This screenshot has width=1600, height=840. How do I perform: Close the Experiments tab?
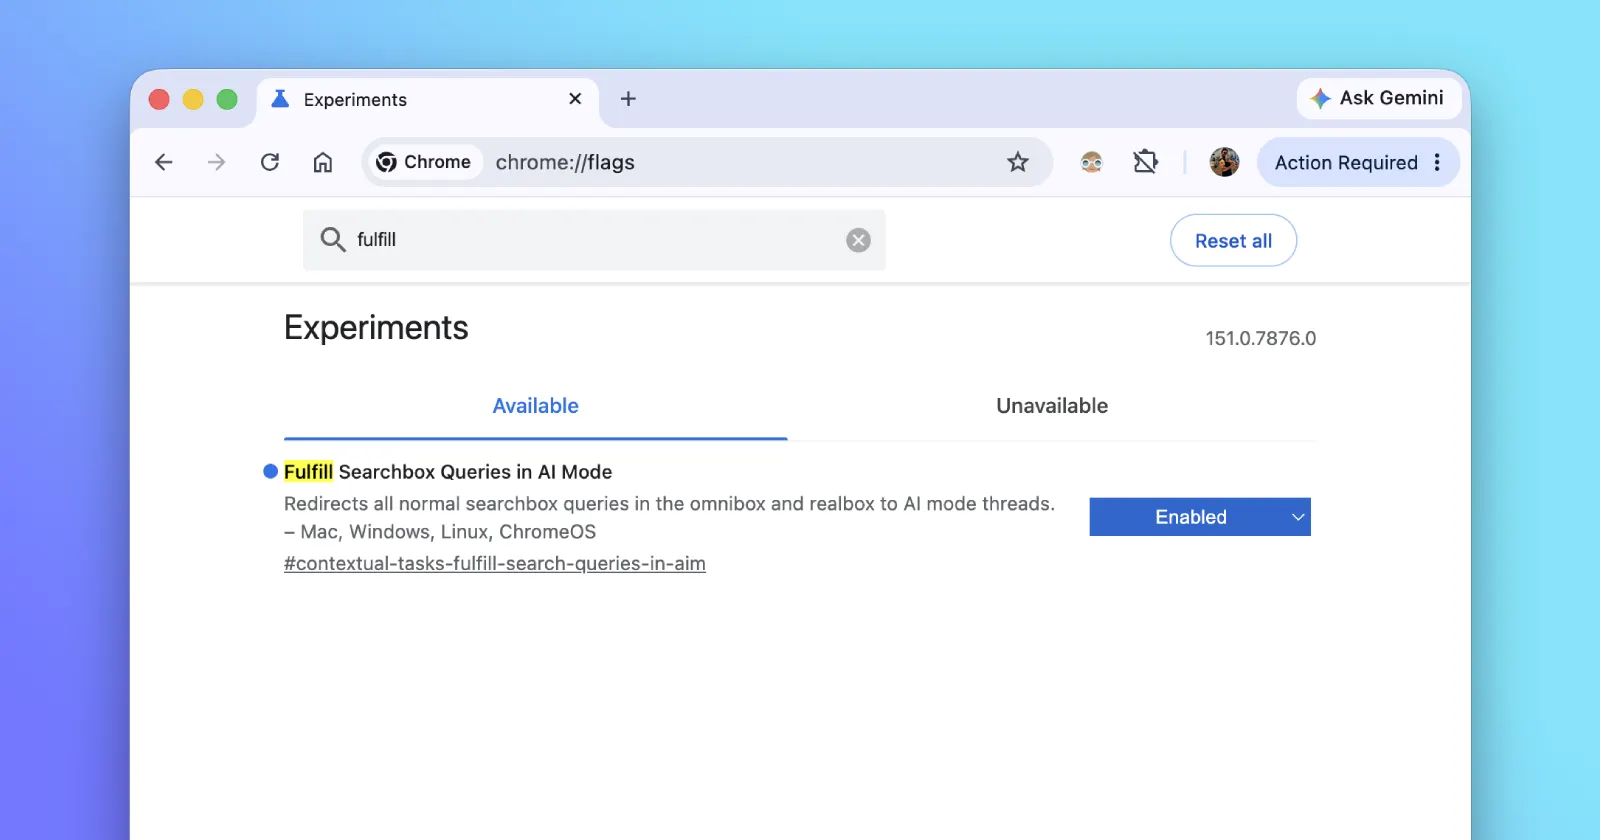pyautogui.click(x=575, y=99)
